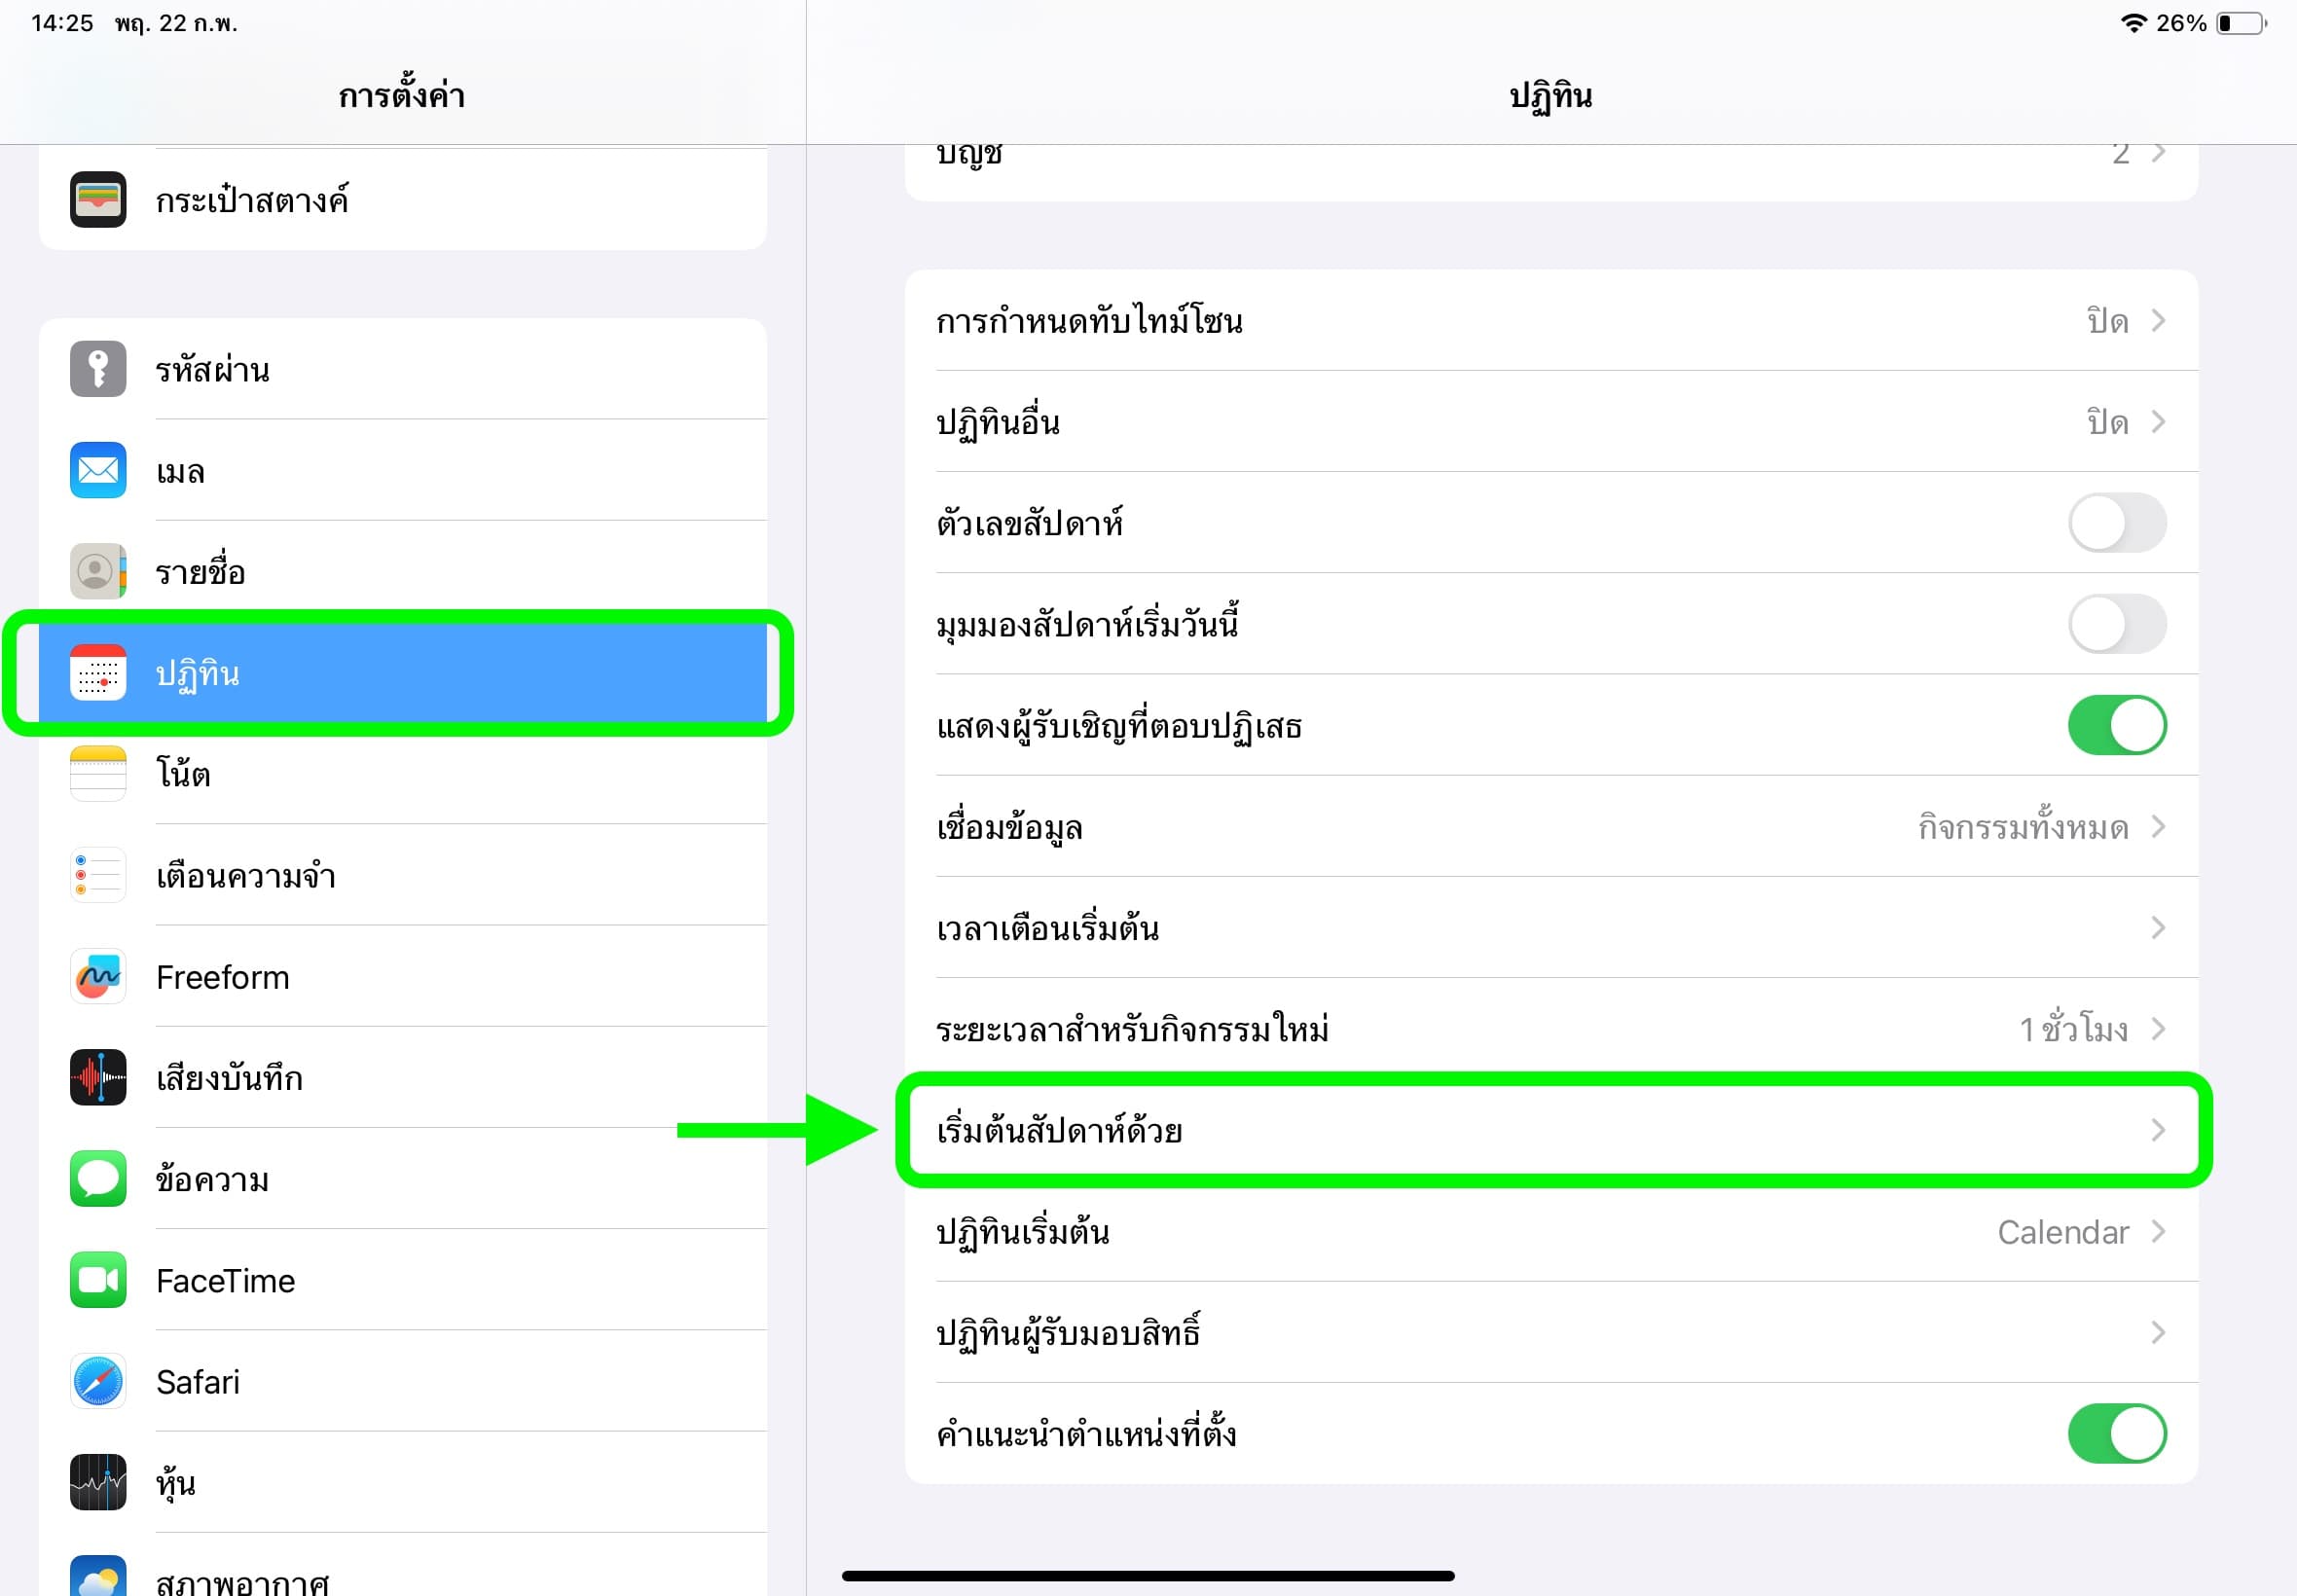This screenshot has width=2297, height=1596.
Task: Toggle off คำแนะนำตำแหน่งที่ตั้ง location suggestions
Action: (x=2116, y=1434)
